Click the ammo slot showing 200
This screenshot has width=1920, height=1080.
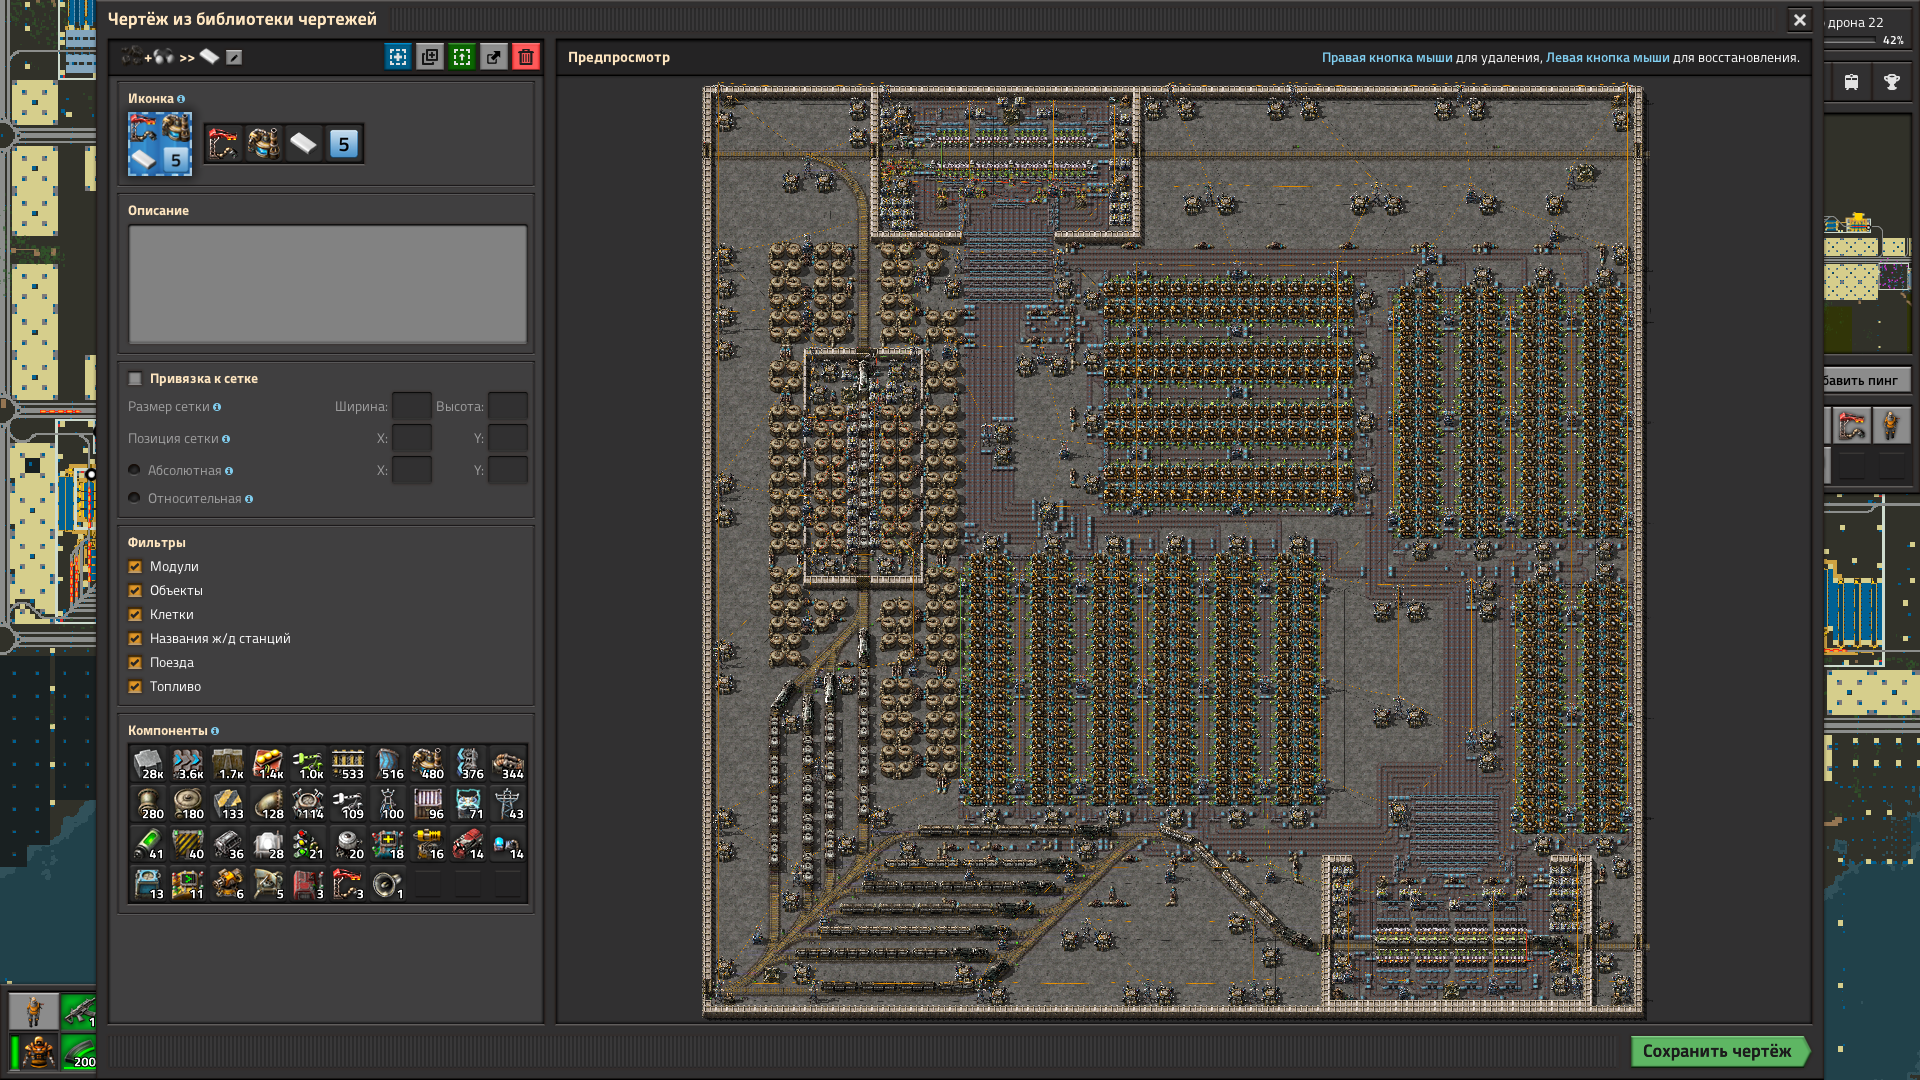(x=78, y=1052)
